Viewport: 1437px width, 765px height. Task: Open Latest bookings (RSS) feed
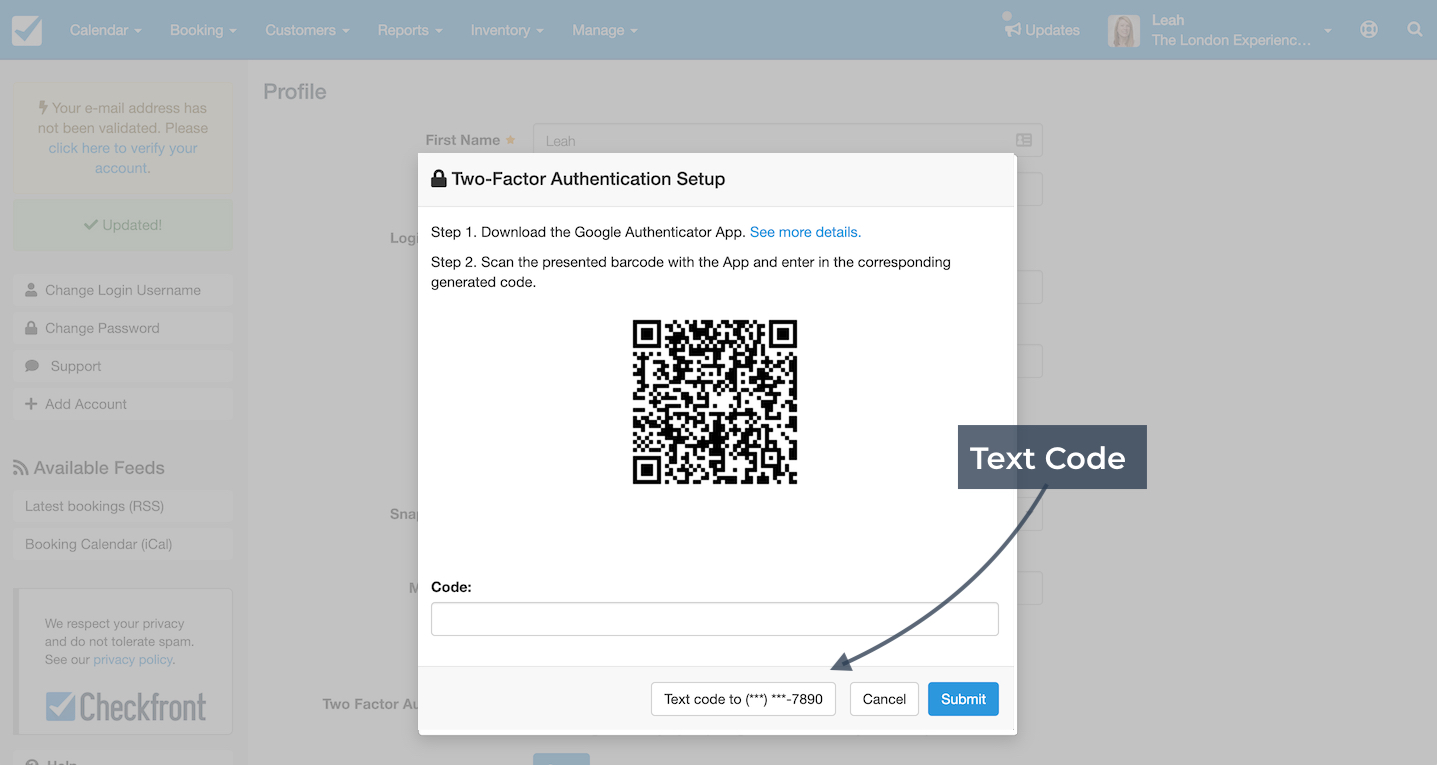pyautogui.click(x=123, y=506)
